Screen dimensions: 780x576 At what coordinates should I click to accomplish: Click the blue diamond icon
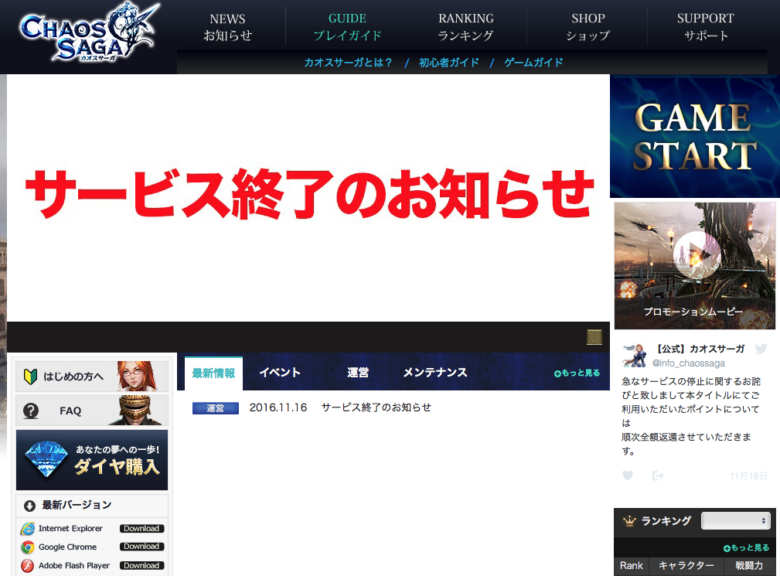(46, 459)
